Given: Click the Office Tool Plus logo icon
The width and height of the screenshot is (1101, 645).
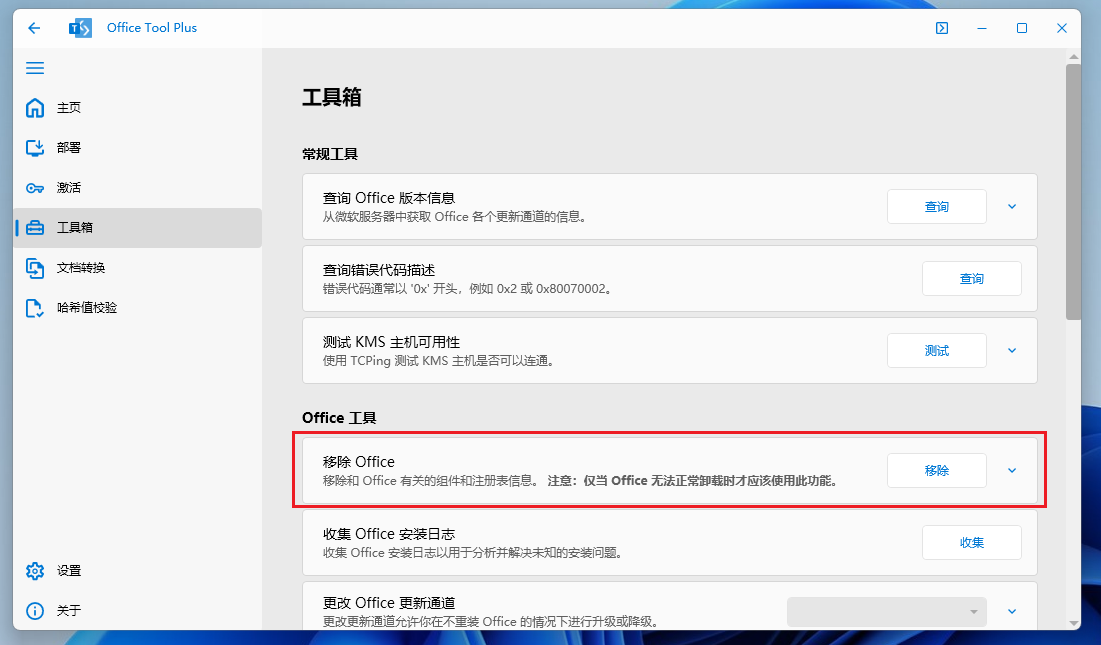Looking at the screenshot, I should click(x=80, y=28).
